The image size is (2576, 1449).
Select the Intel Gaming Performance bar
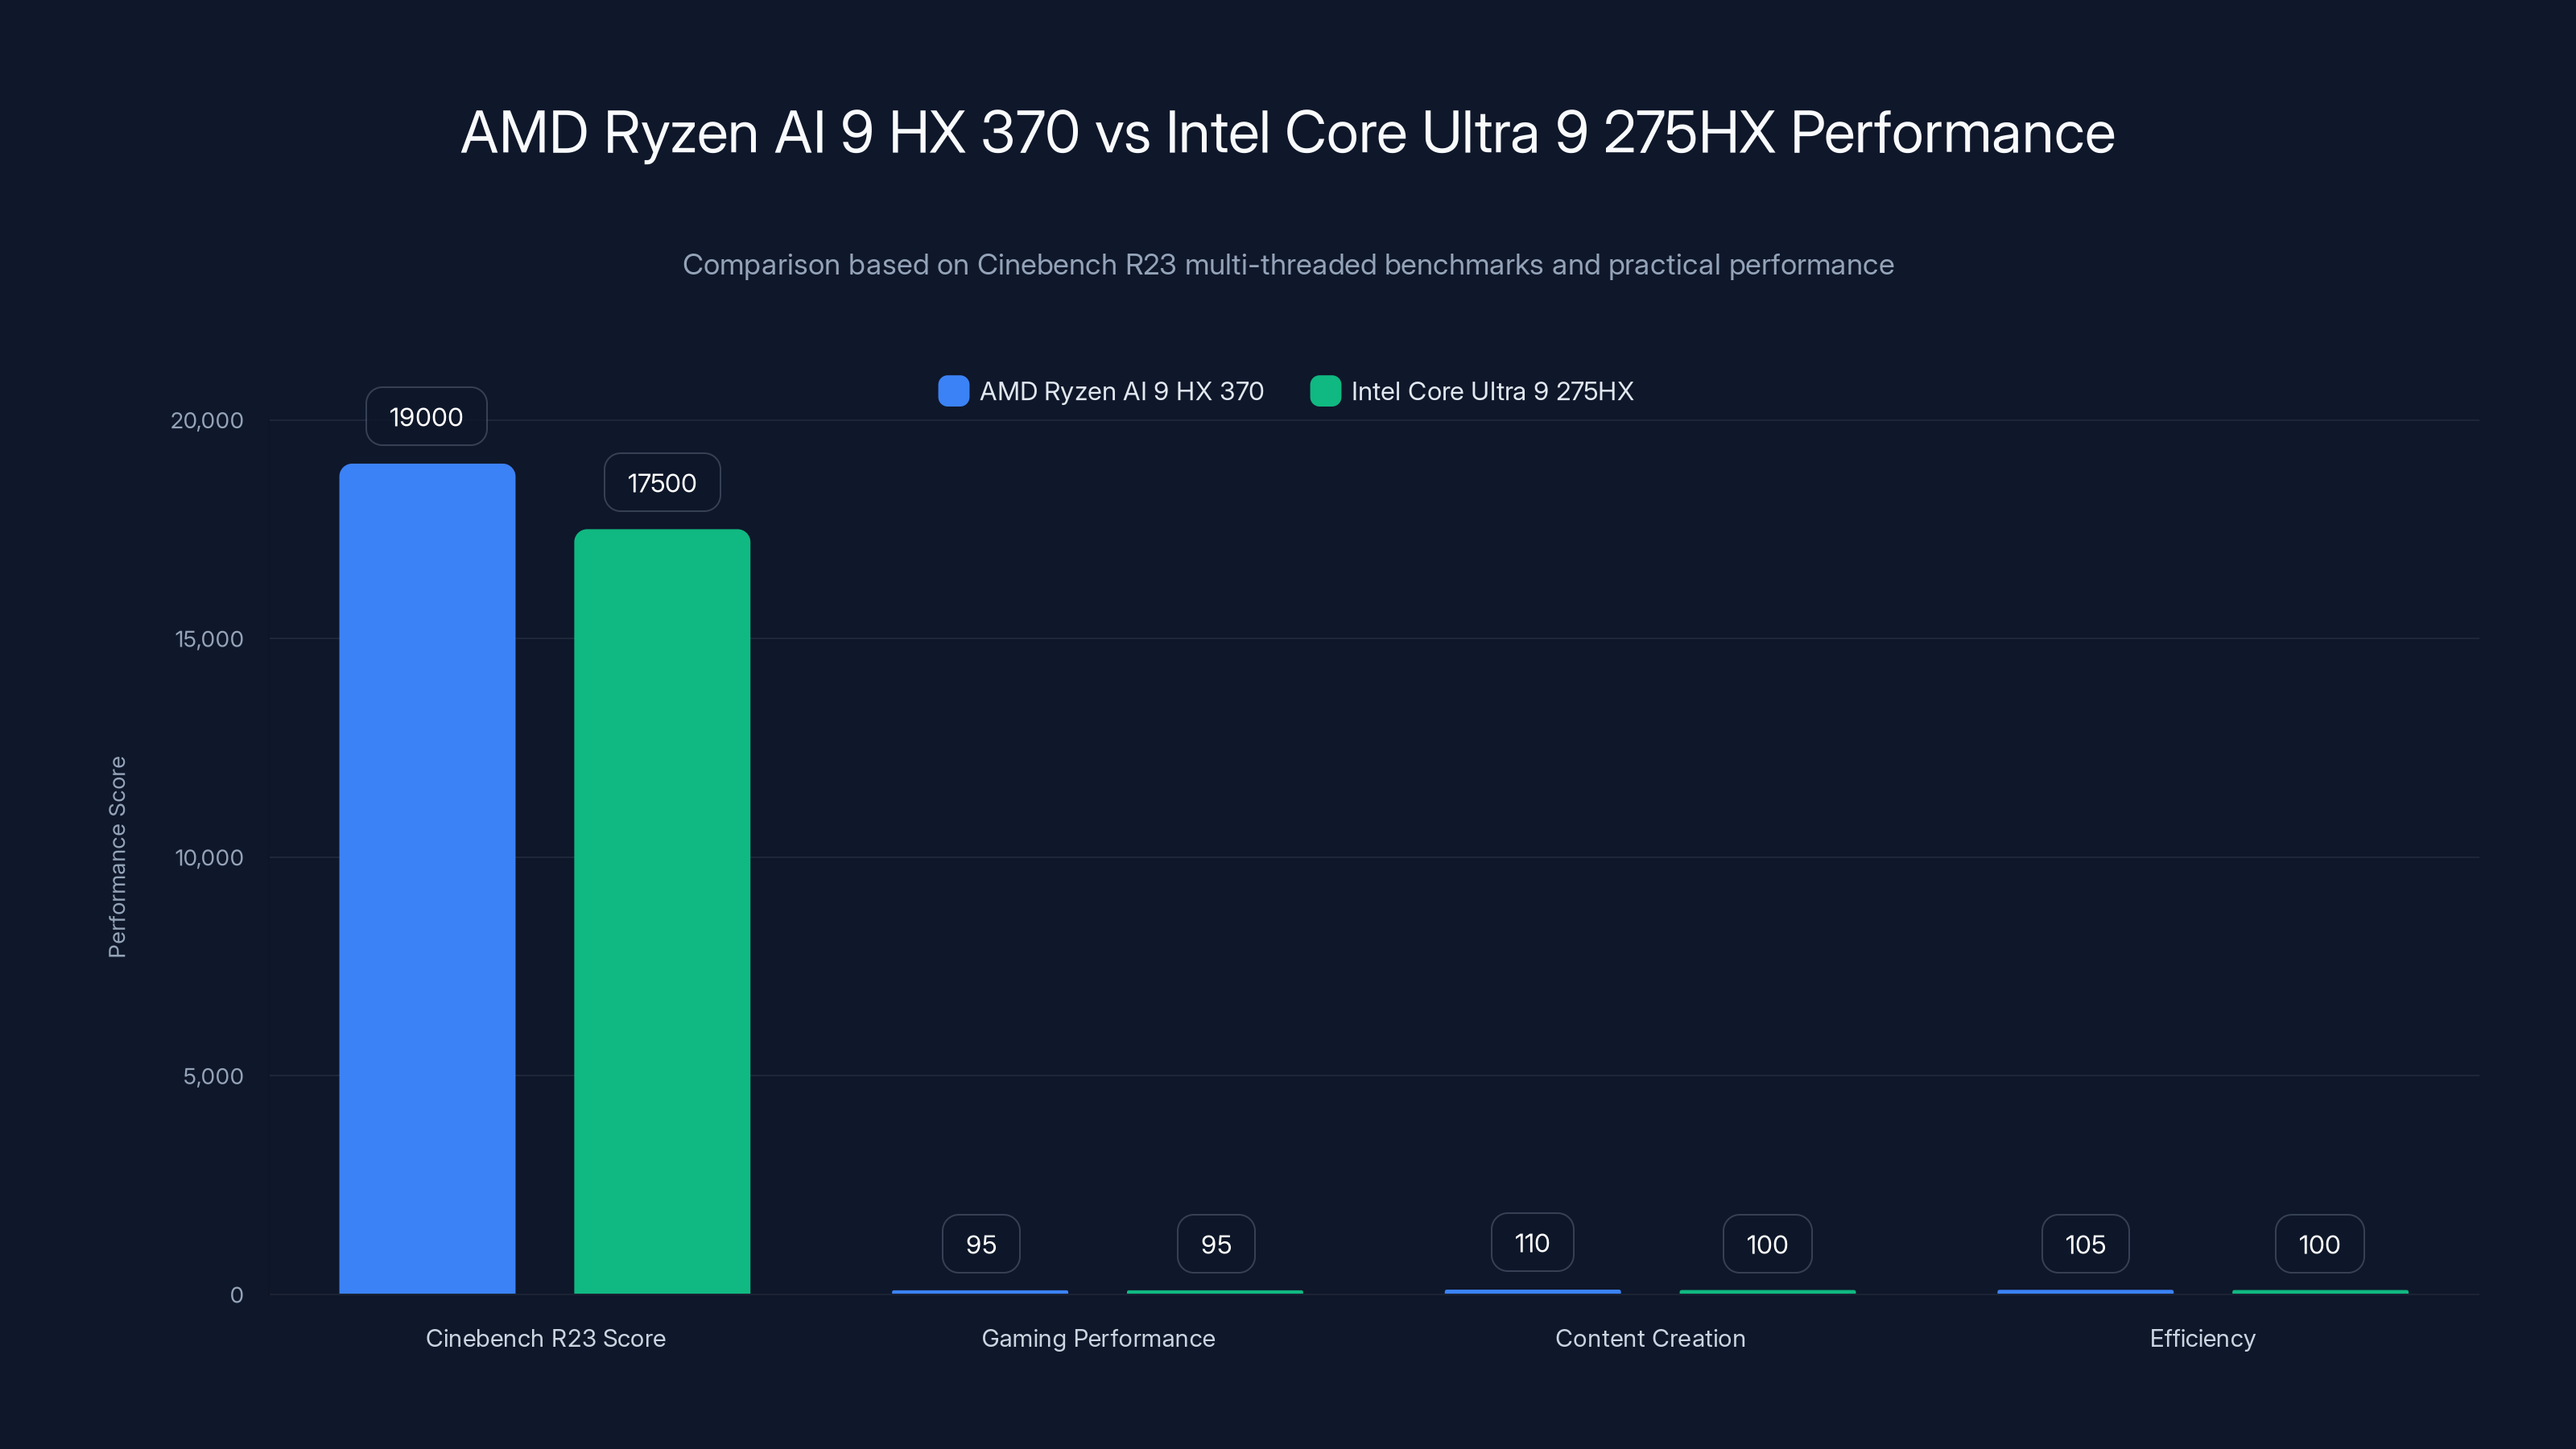1215,1291
